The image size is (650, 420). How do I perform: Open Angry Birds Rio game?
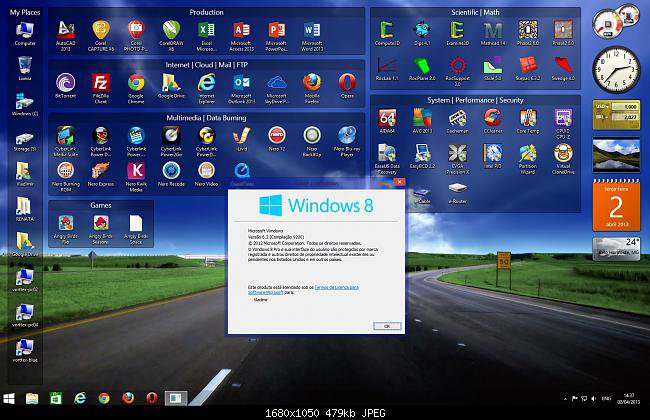(65, 229)
